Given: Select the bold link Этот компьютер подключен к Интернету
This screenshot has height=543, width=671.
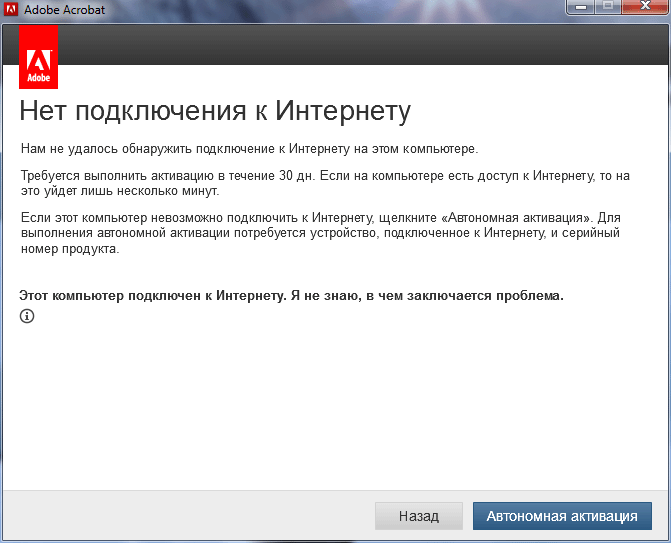Looking at the screenshot, I should [291, 296].
